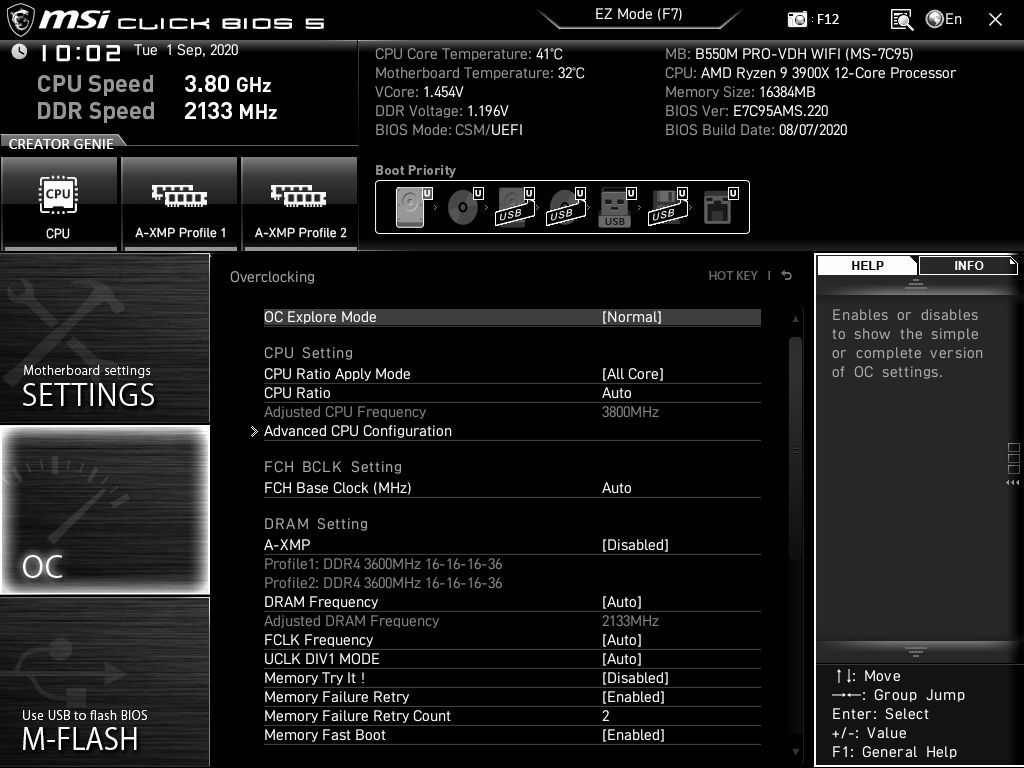Image resolution: width=1024 pixels, height=768 pixels.
Task: Open the OC overclocking section
Action: coord(105,510)
